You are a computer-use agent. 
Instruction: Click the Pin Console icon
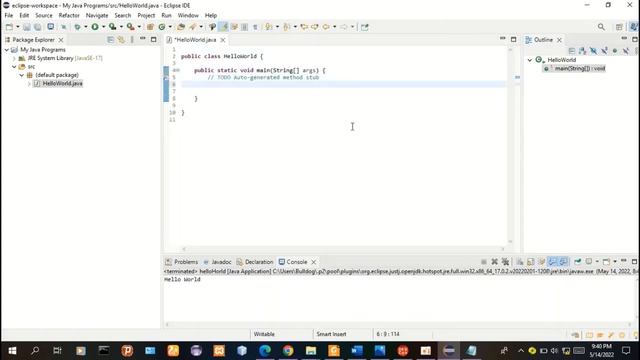pyautogui.click(x=578, y=262)
